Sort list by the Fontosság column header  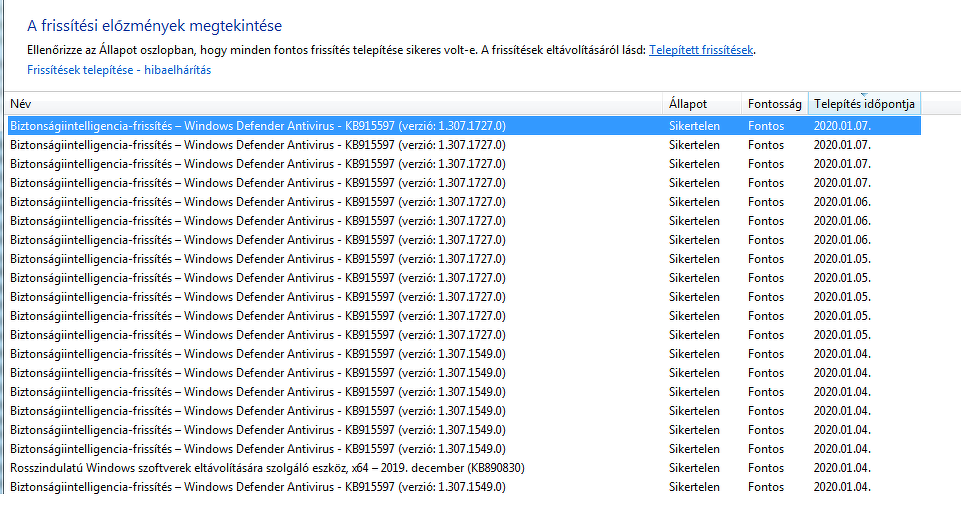[x=775, y=104]
